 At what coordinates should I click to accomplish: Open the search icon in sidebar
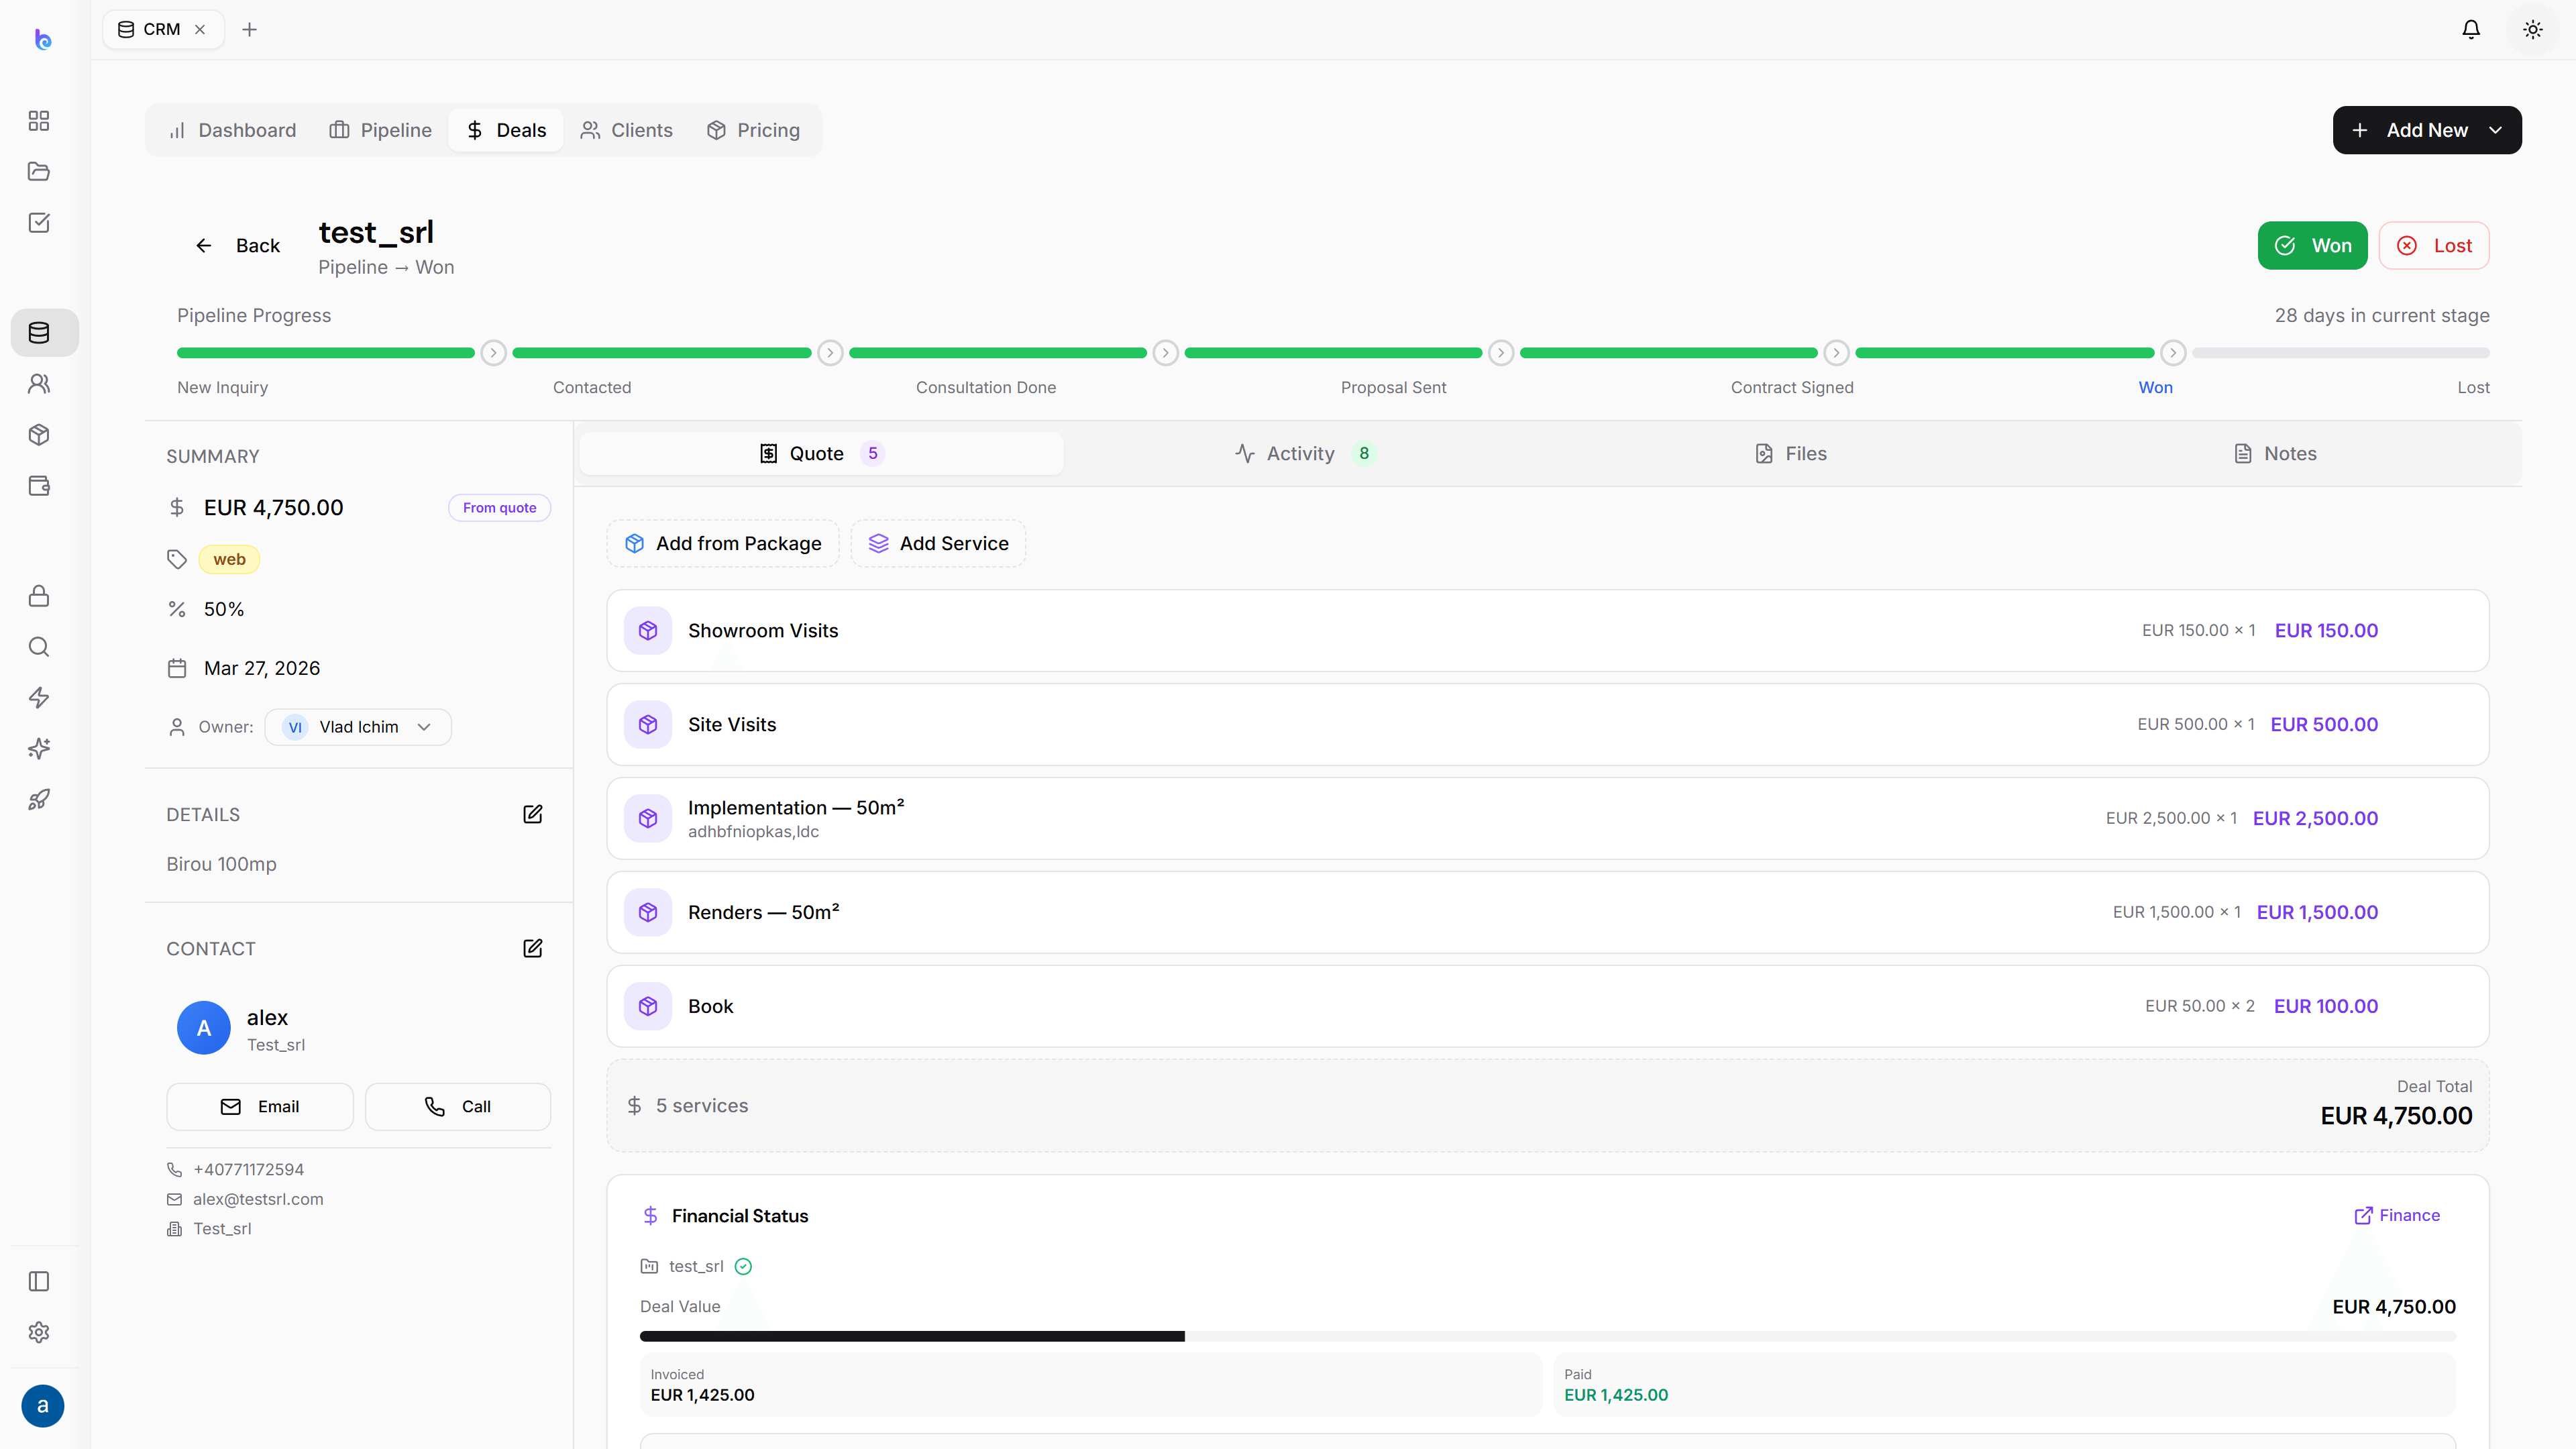point(39,647)
